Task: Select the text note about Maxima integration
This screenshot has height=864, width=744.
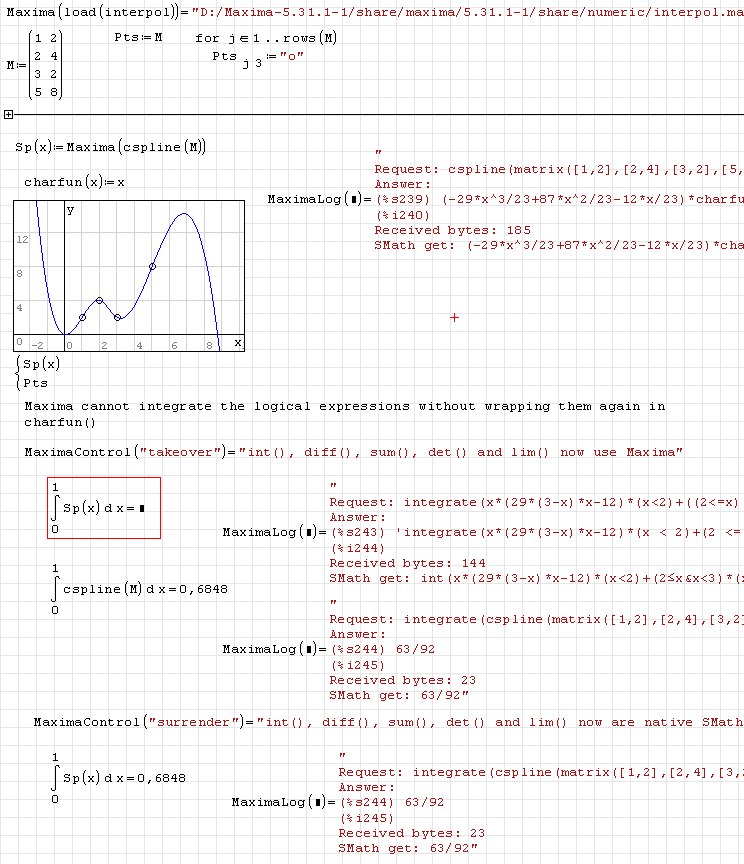Action: 344,414
